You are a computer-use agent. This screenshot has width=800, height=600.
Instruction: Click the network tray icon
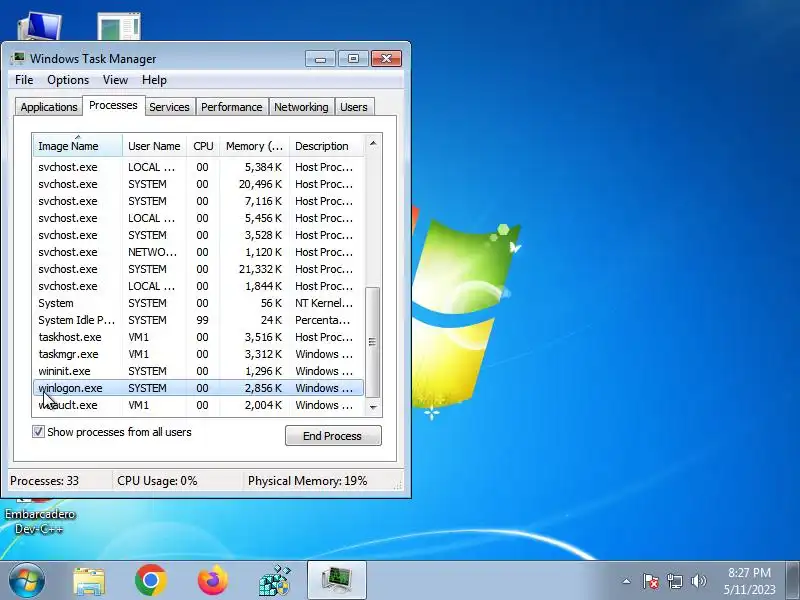tap(675, 581)
